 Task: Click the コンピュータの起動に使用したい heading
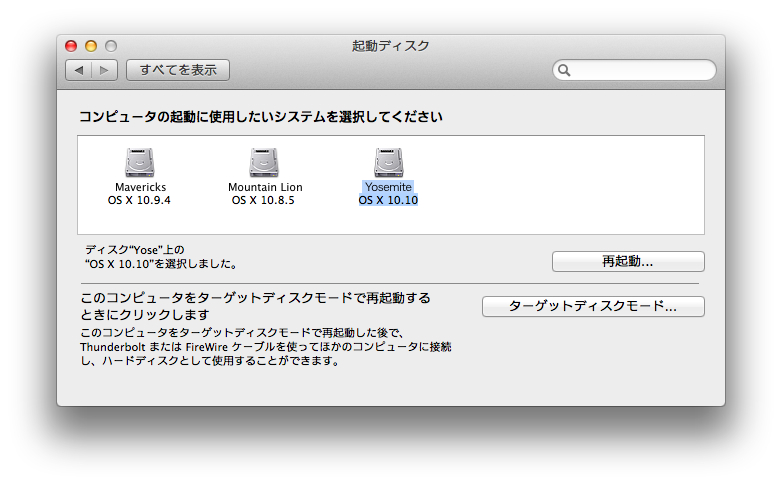[261, 117]
